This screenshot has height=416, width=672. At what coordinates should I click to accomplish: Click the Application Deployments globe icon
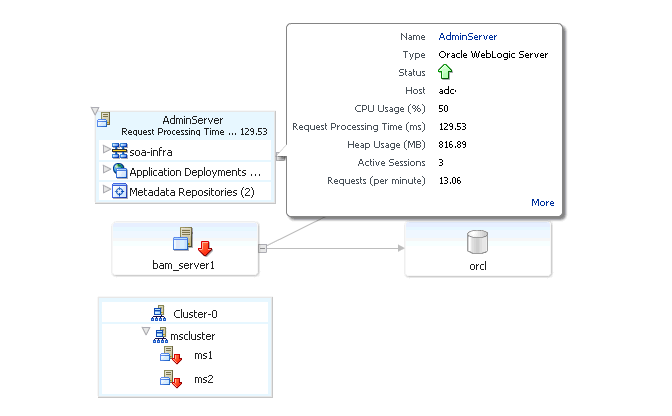120,171
